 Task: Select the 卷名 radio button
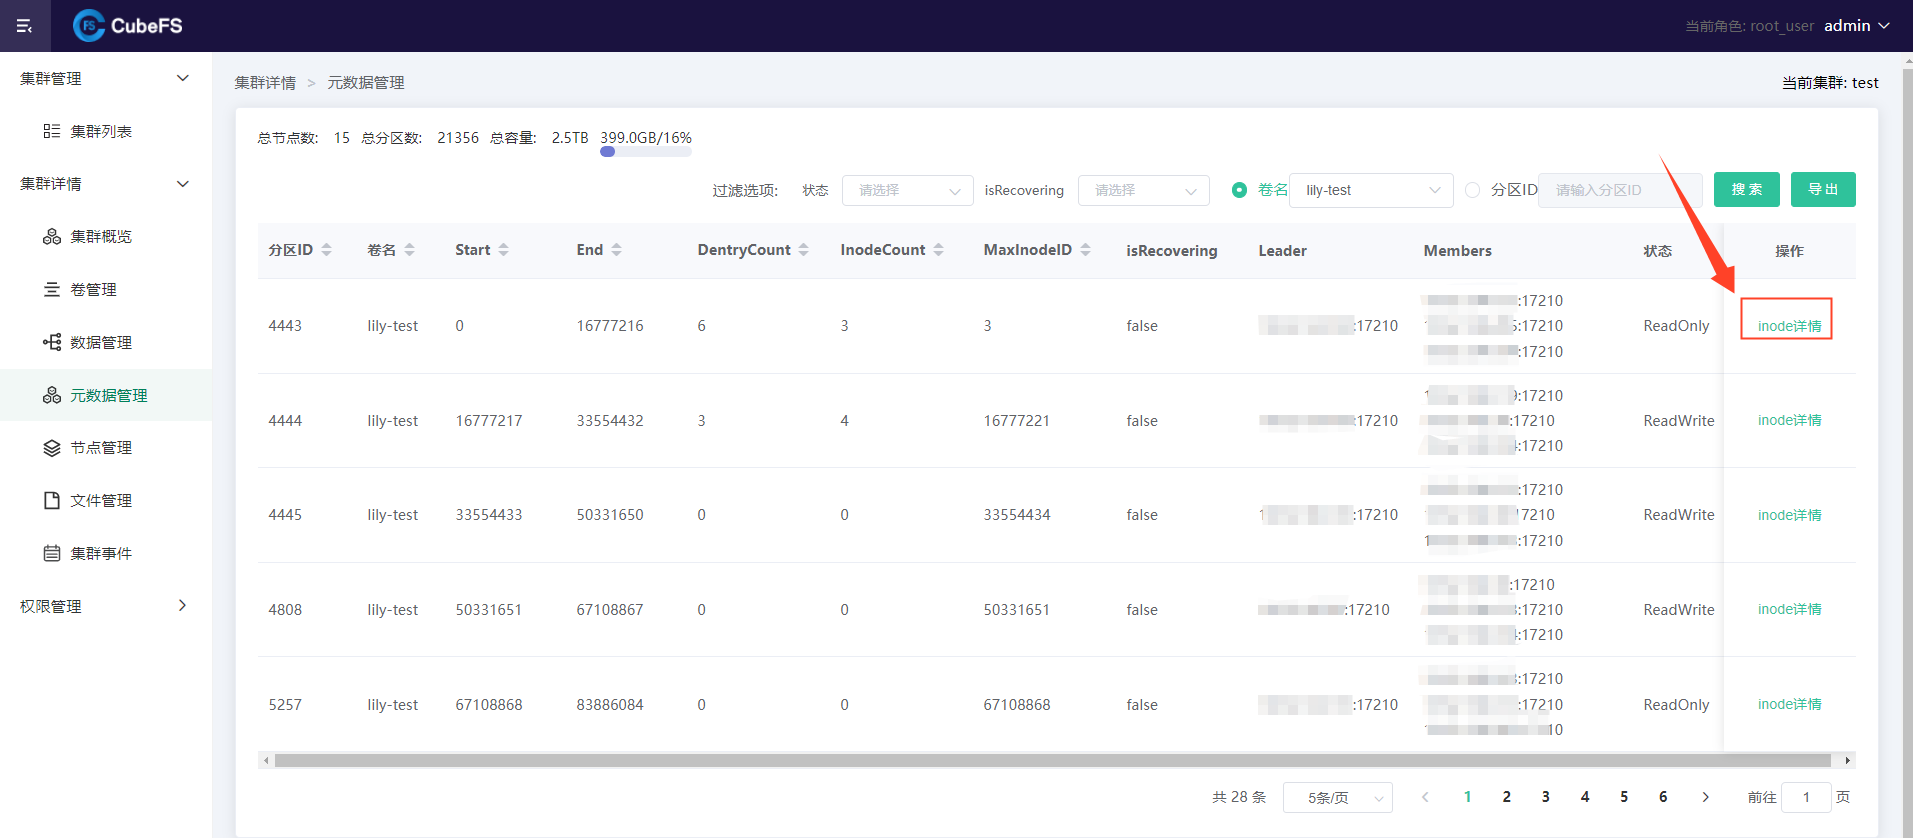point(1240,190)
